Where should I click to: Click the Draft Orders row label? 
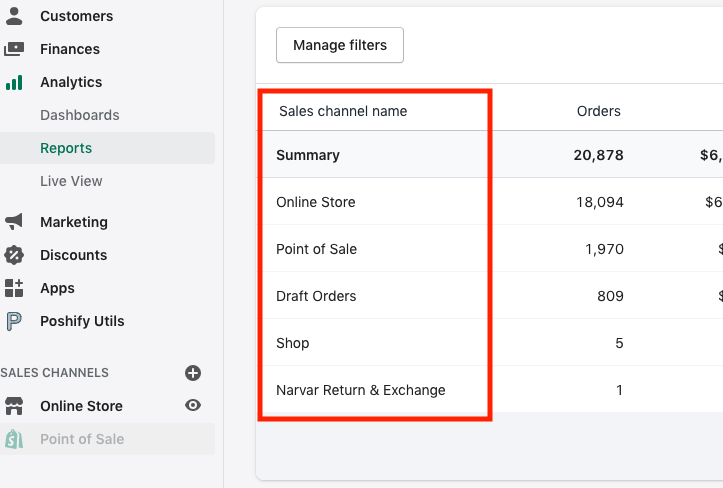316,296
